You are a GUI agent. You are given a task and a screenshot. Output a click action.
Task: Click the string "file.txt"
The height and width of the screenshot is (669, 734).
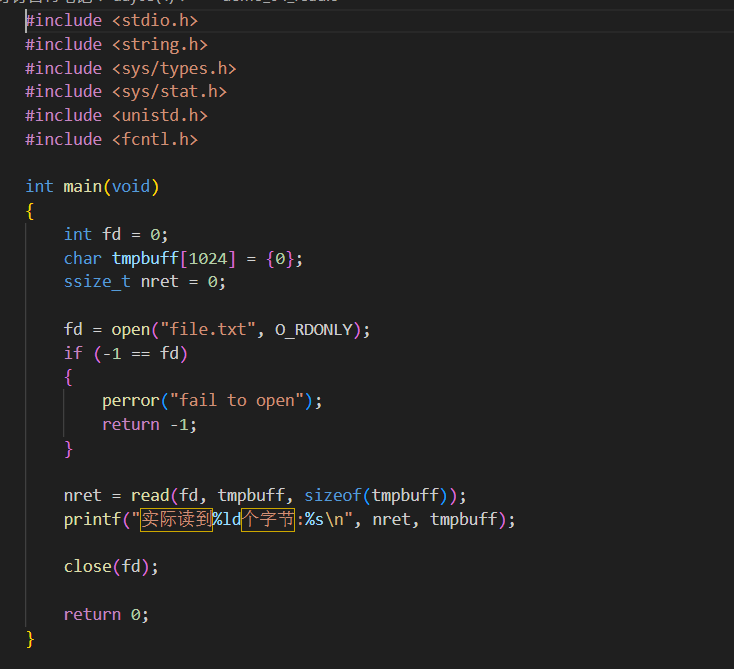[x=208, y=330]
